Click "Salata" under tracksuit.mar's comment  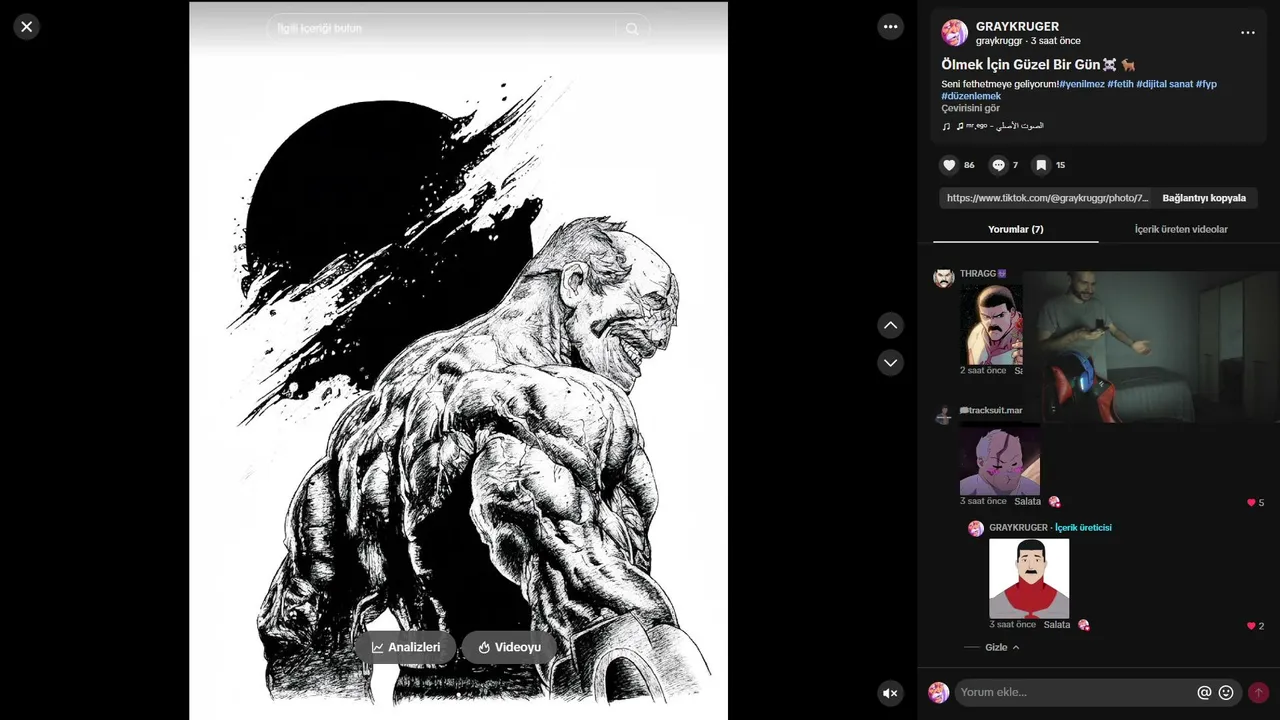point(1027,501)
